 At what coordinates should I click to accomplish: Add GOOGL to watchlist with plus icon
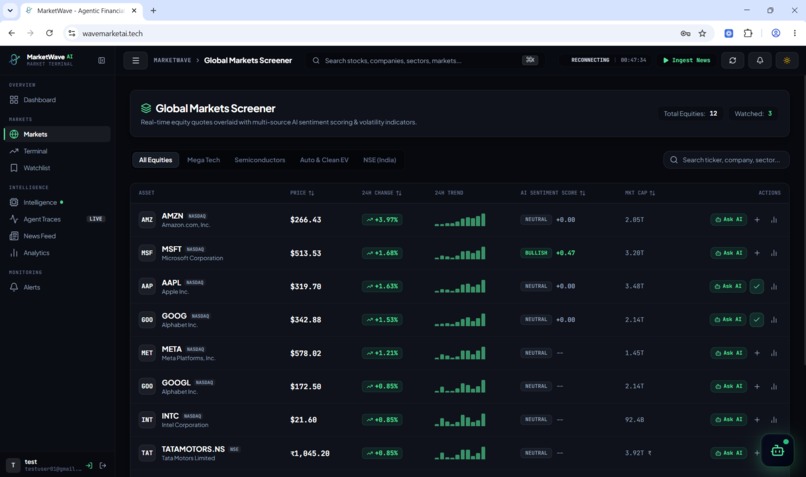tap(757, 386)
